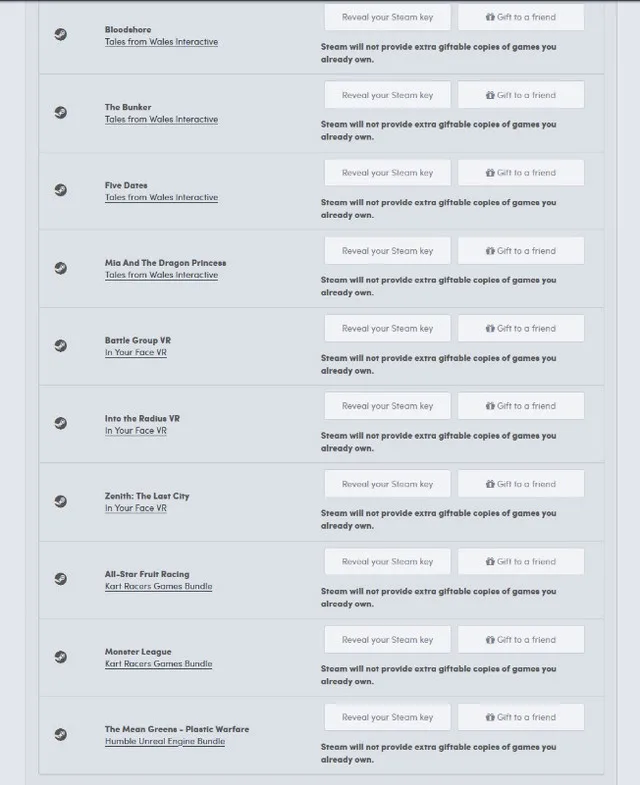Click the Steam icon beside Bloodshore
Viewport: 640px width, 785px height.
[x=61, y=35]
